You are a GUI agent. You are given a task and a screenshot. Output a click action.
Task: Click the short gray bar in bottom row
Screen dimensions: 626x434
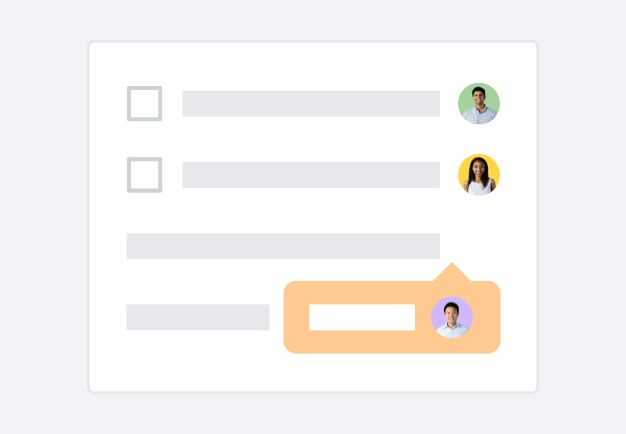tap(197, 317)
